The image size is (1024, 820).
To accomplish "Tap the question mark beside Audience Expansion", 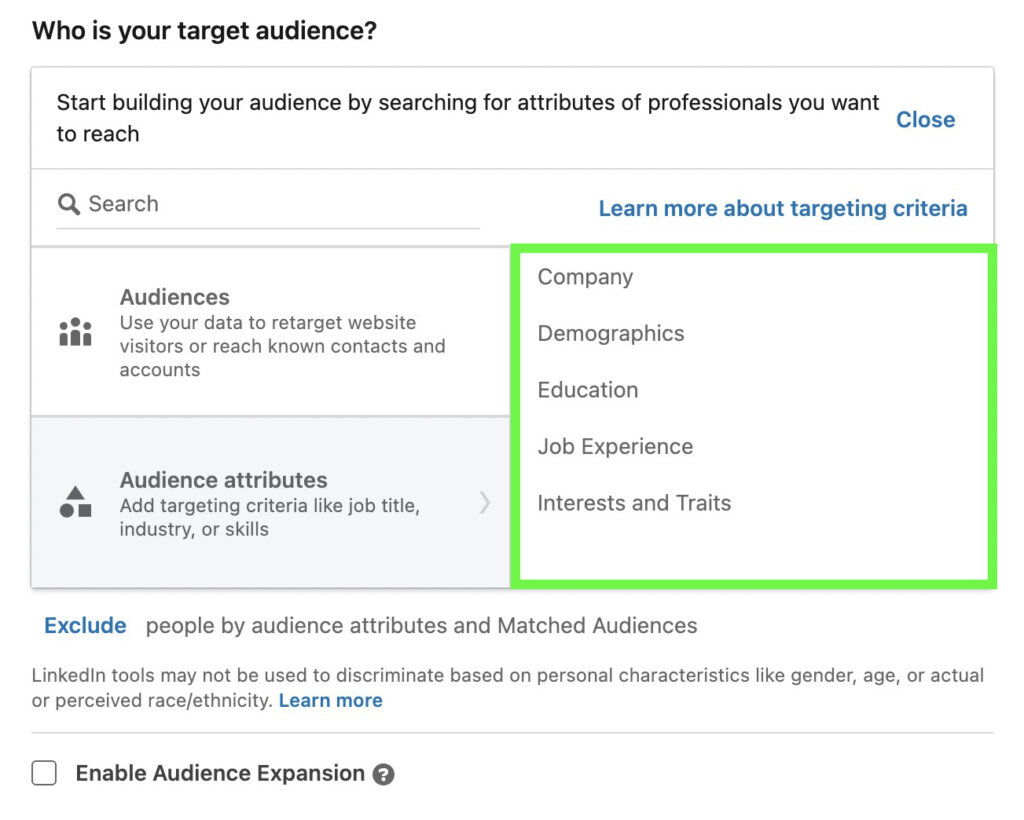I will pos(383,773).
